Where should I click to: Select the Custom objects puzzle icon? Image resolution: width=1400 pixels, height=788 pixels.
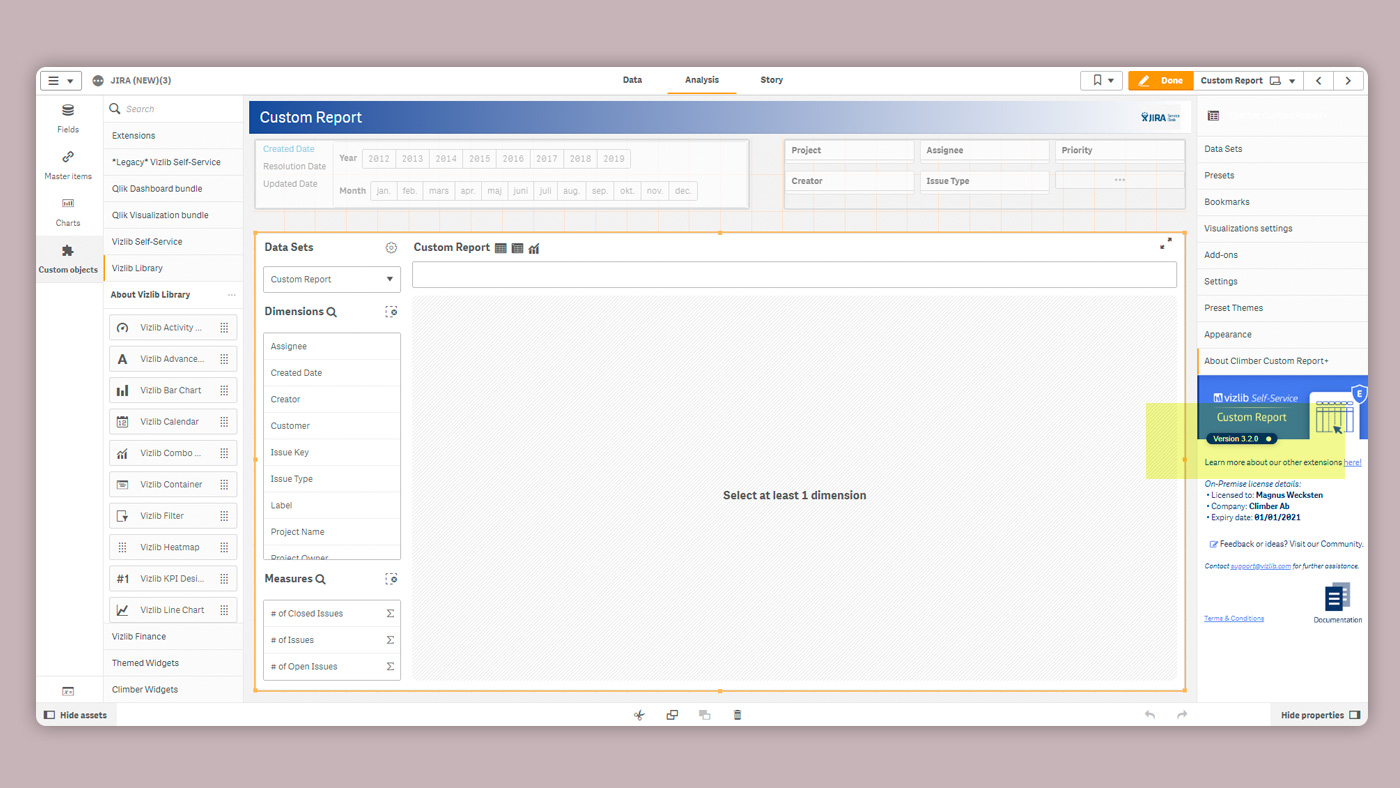pos(68,251)
